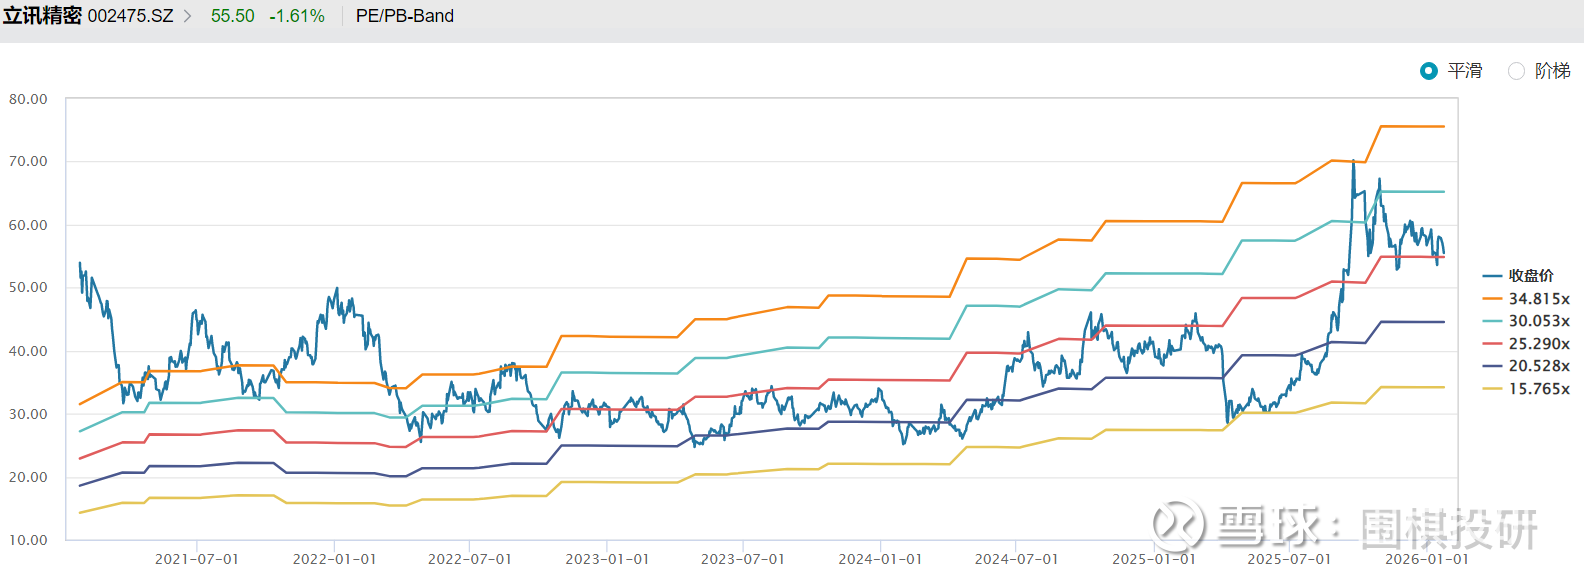
Task: Click the 80.00 y-axis label
Action: coord(28,99)
